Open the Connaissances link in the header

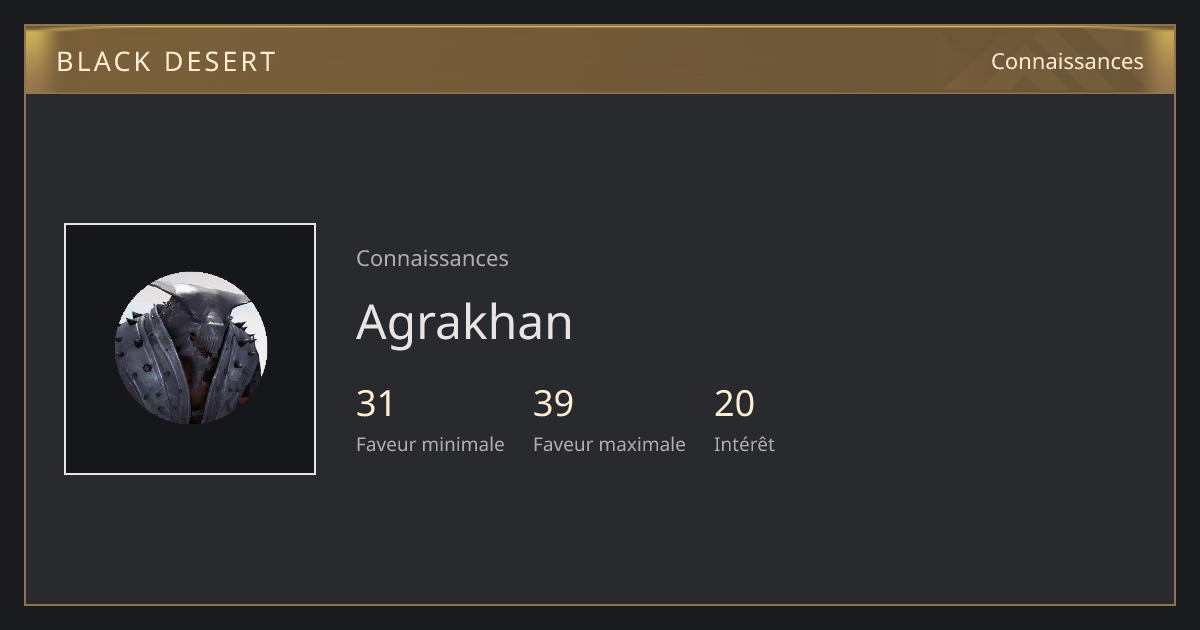click(1067, 61)
